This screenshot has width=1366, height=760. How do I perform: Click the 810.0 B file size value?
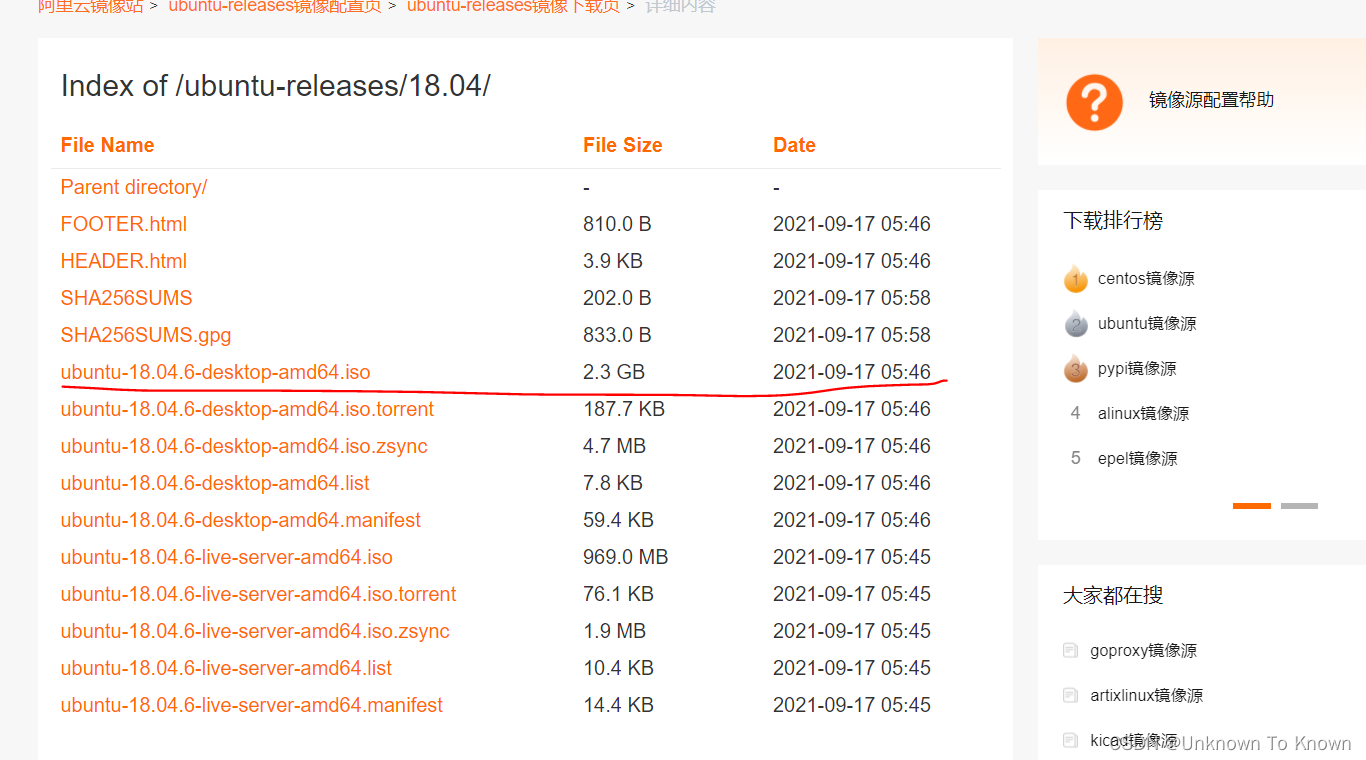617,224
